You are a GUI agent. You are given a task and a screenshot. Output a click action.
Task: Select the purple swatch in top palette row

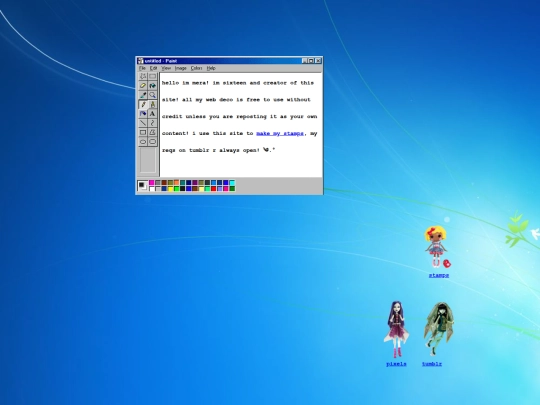tap(195, 183)
